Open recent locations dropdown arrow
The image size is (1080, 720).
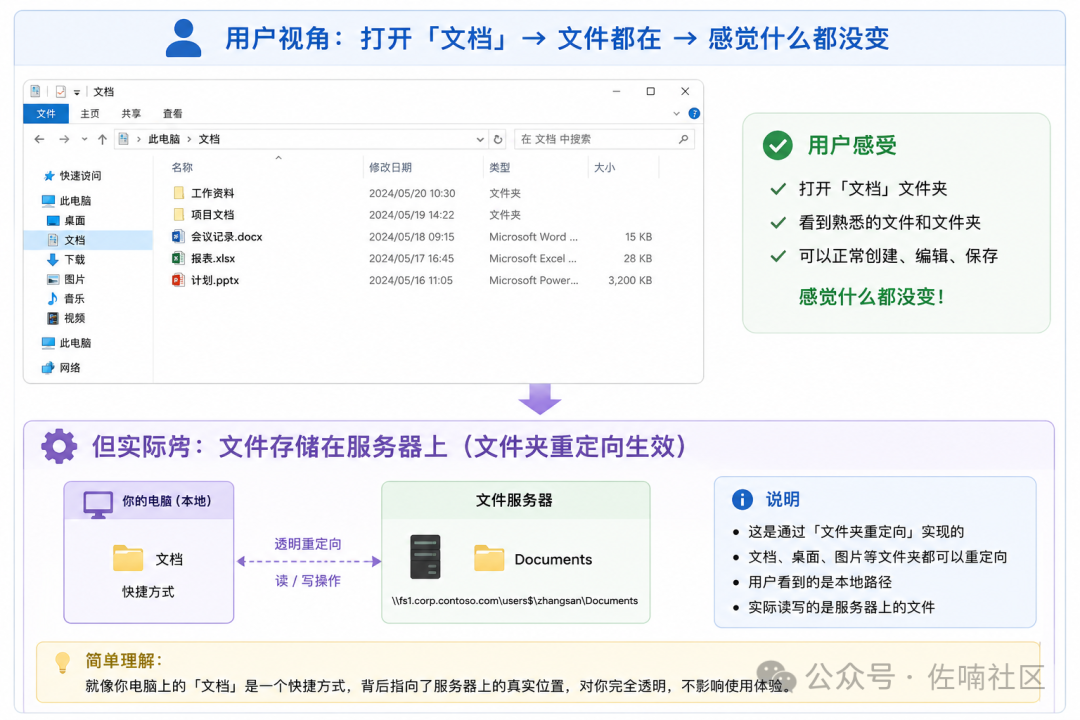(84, 139)
